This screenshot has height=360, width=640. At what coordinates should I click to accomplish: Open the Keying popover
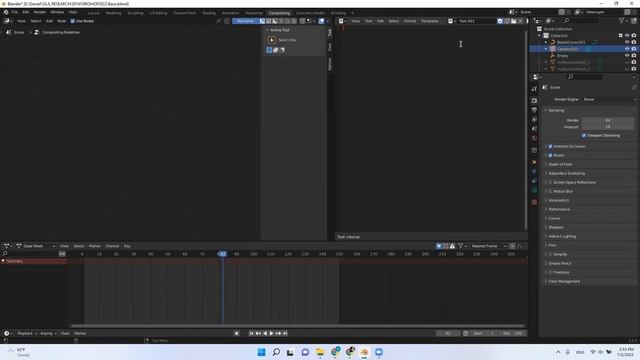click(x=48, y=333)
